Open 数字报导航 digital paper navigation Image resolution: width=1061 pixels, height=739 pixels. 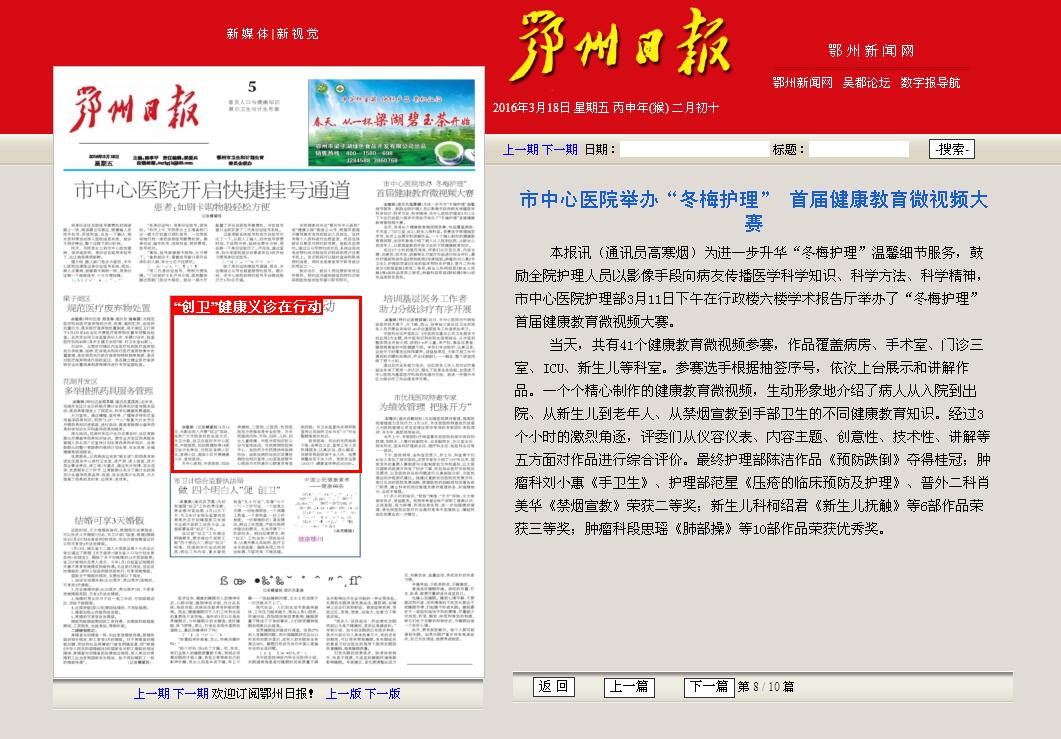(x=930, y=83)
